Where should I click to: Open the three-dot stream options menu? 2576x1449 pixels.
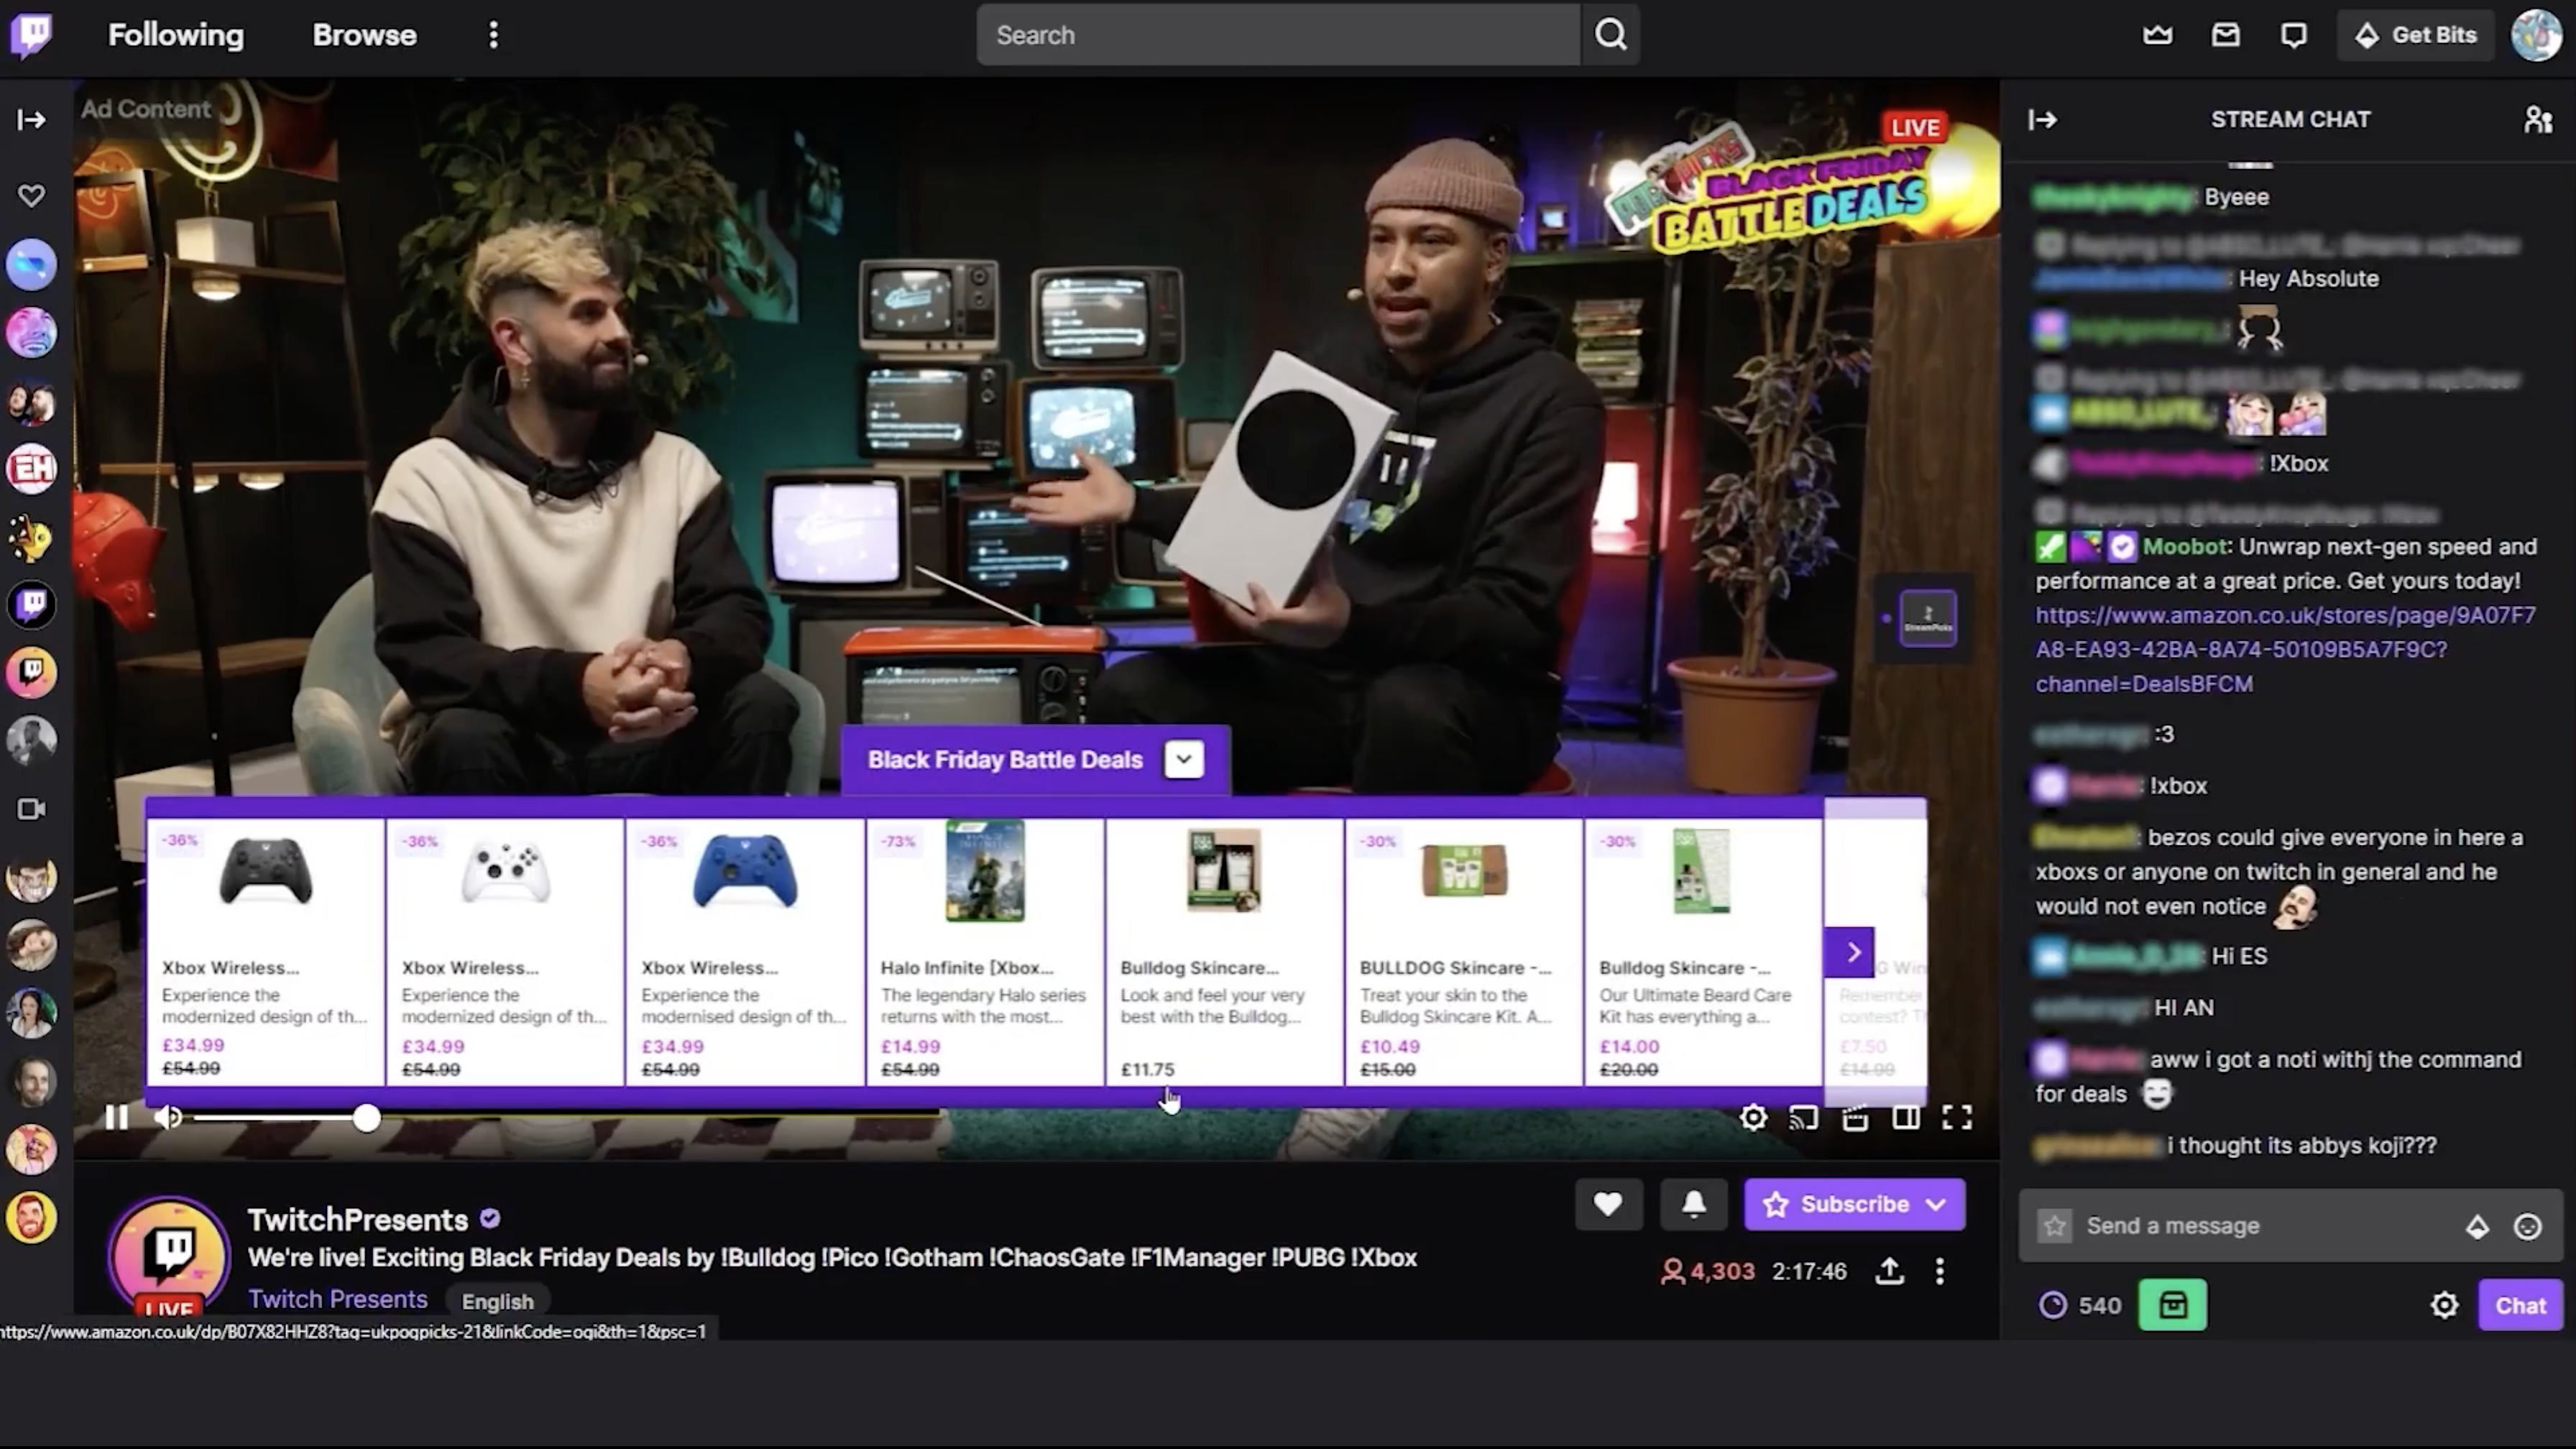tap(1940, 1271)
